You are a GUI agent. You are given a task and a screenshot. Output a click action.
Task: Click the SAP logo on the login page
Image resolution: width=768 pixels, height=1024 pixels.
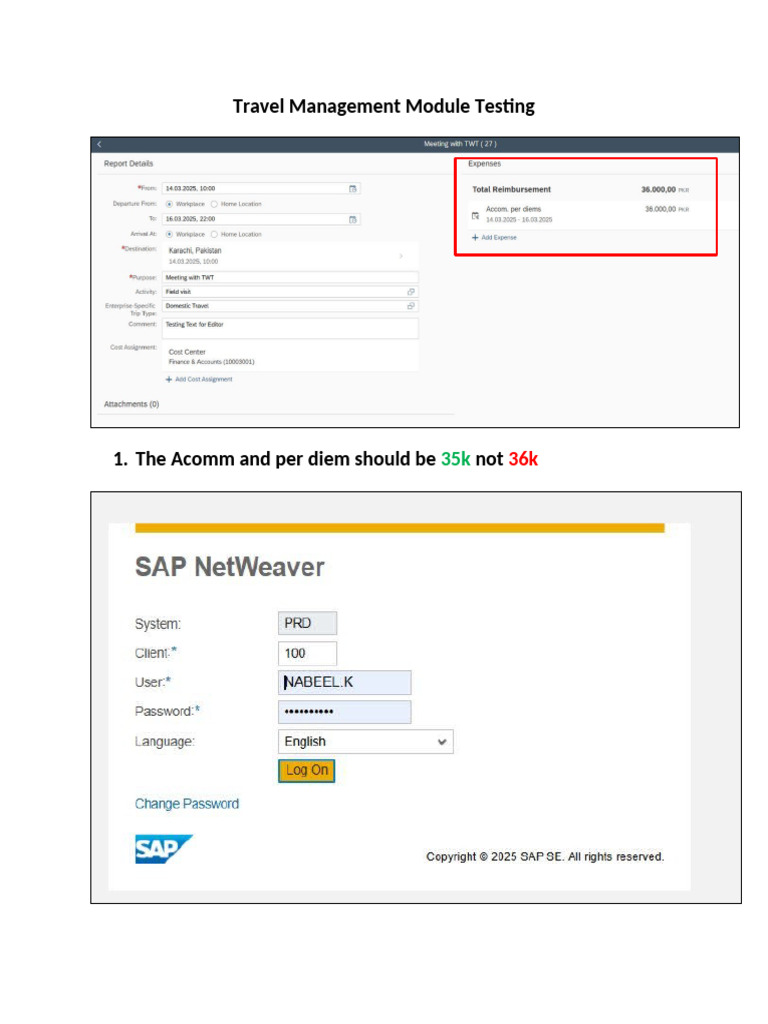163,849
